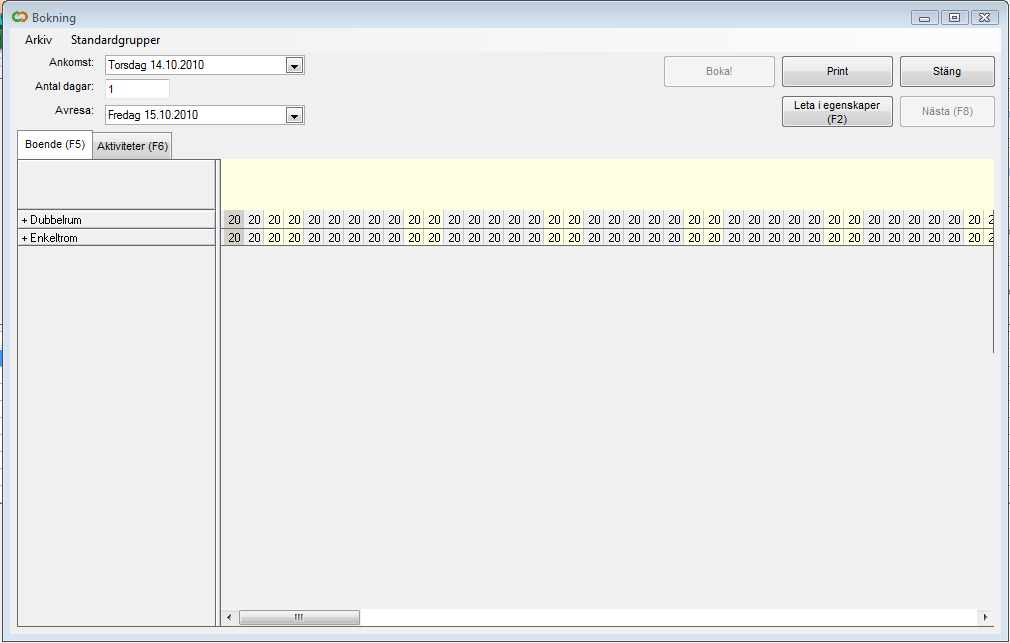Switch to the Boende (F5) tab

click(x=55, y=144)
